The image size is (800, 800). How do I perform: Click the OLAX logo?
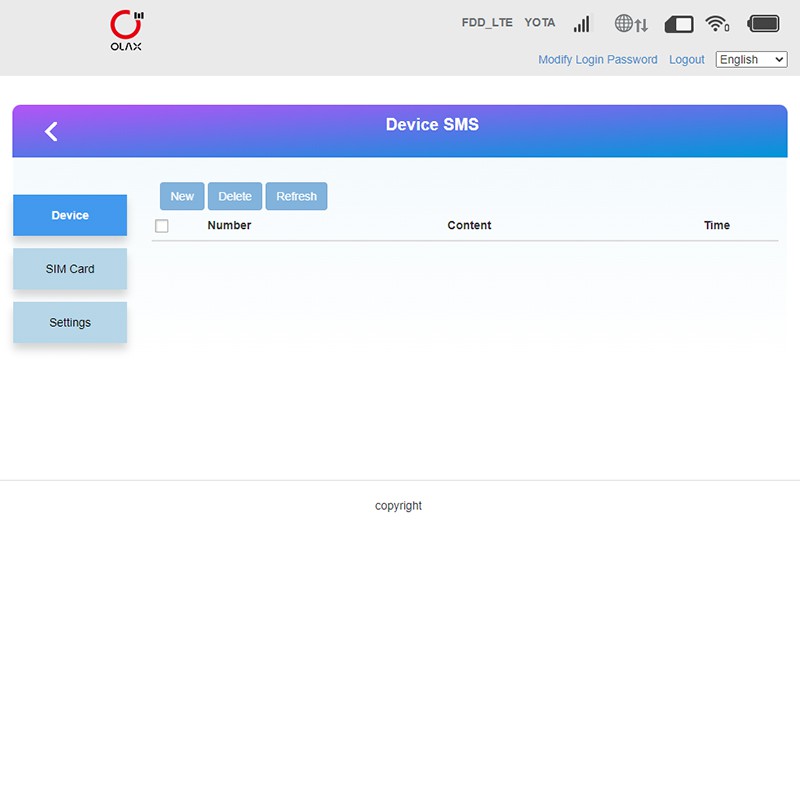(126, 31)
